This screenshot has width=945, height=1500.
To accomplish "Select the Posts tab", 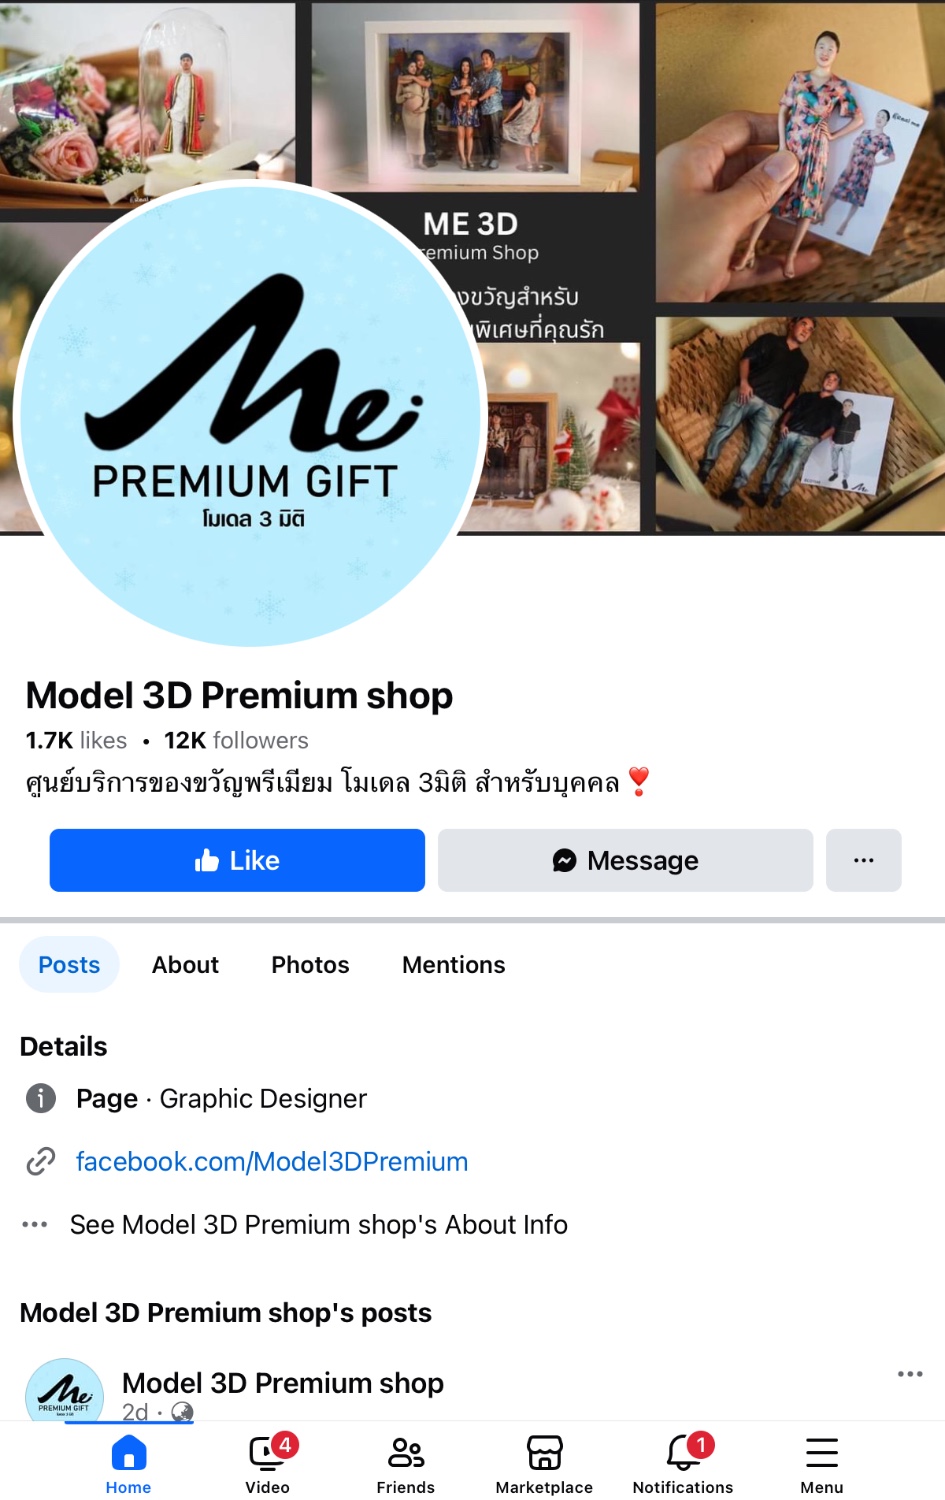I will click(69, 965).
